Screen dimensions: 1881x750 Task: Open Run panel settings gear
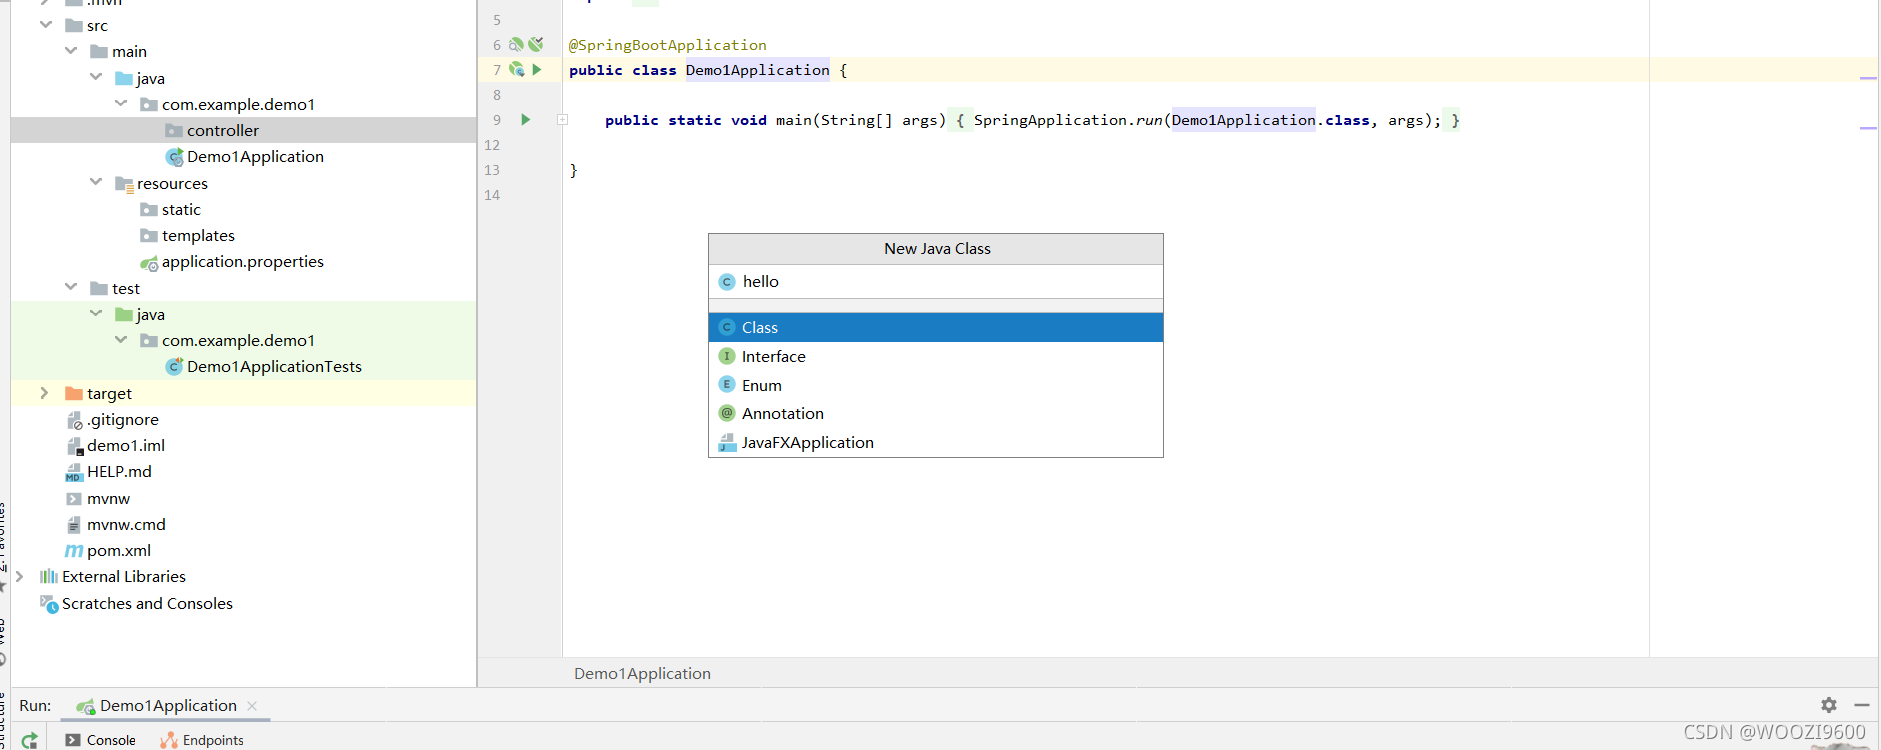click(1829, 704)
